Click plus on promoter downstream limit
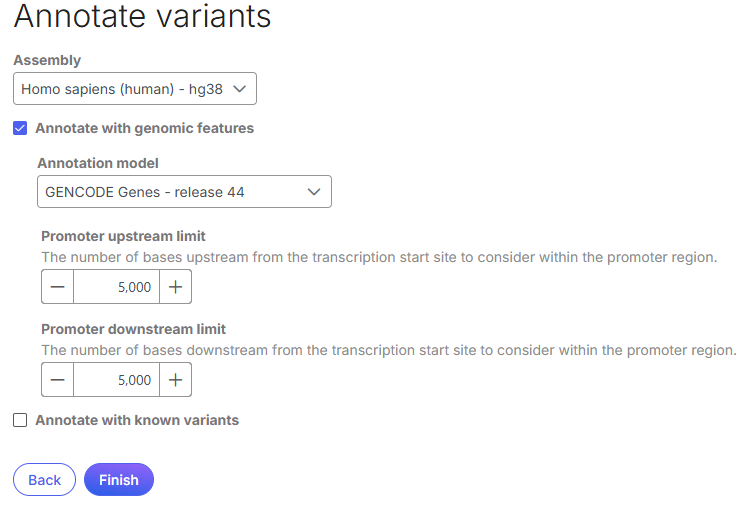The height and width of the screenshot is (516, 748). point(175,380)
